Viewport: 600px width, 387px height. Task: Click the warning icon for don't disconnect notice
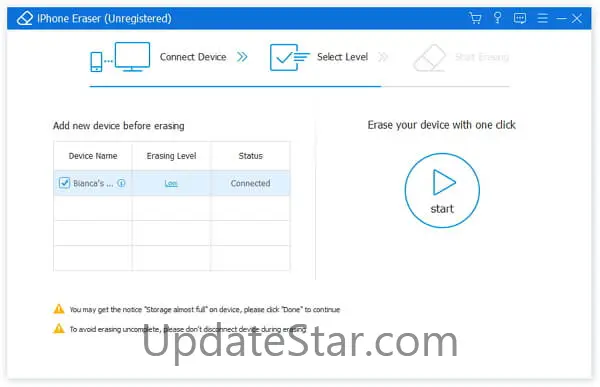[x=59, y=328]
